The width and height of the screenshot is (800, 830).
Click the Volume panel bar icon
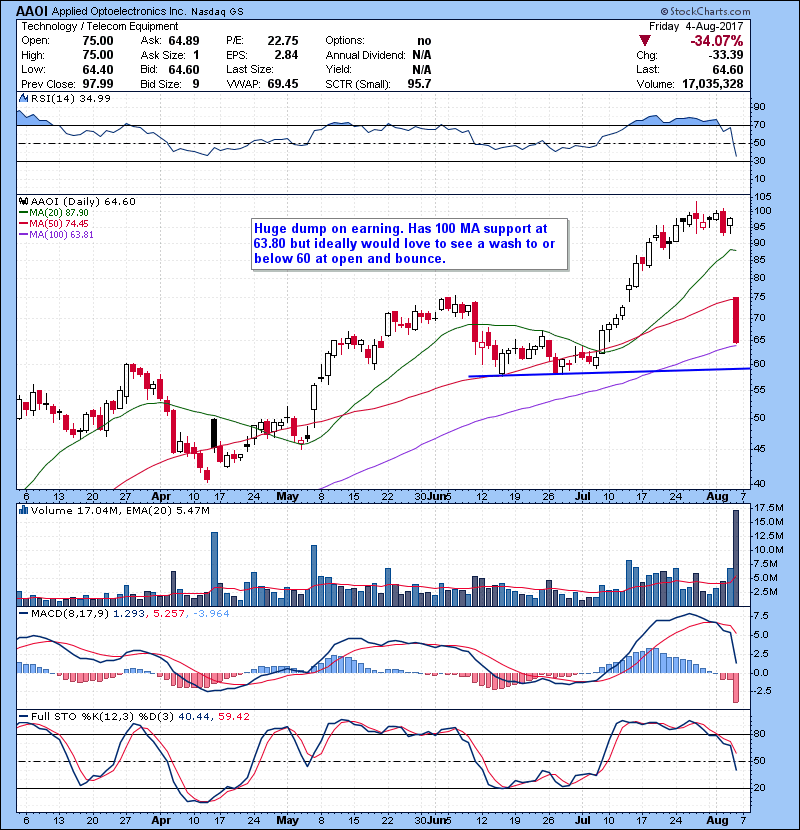[x=23, y=510]
